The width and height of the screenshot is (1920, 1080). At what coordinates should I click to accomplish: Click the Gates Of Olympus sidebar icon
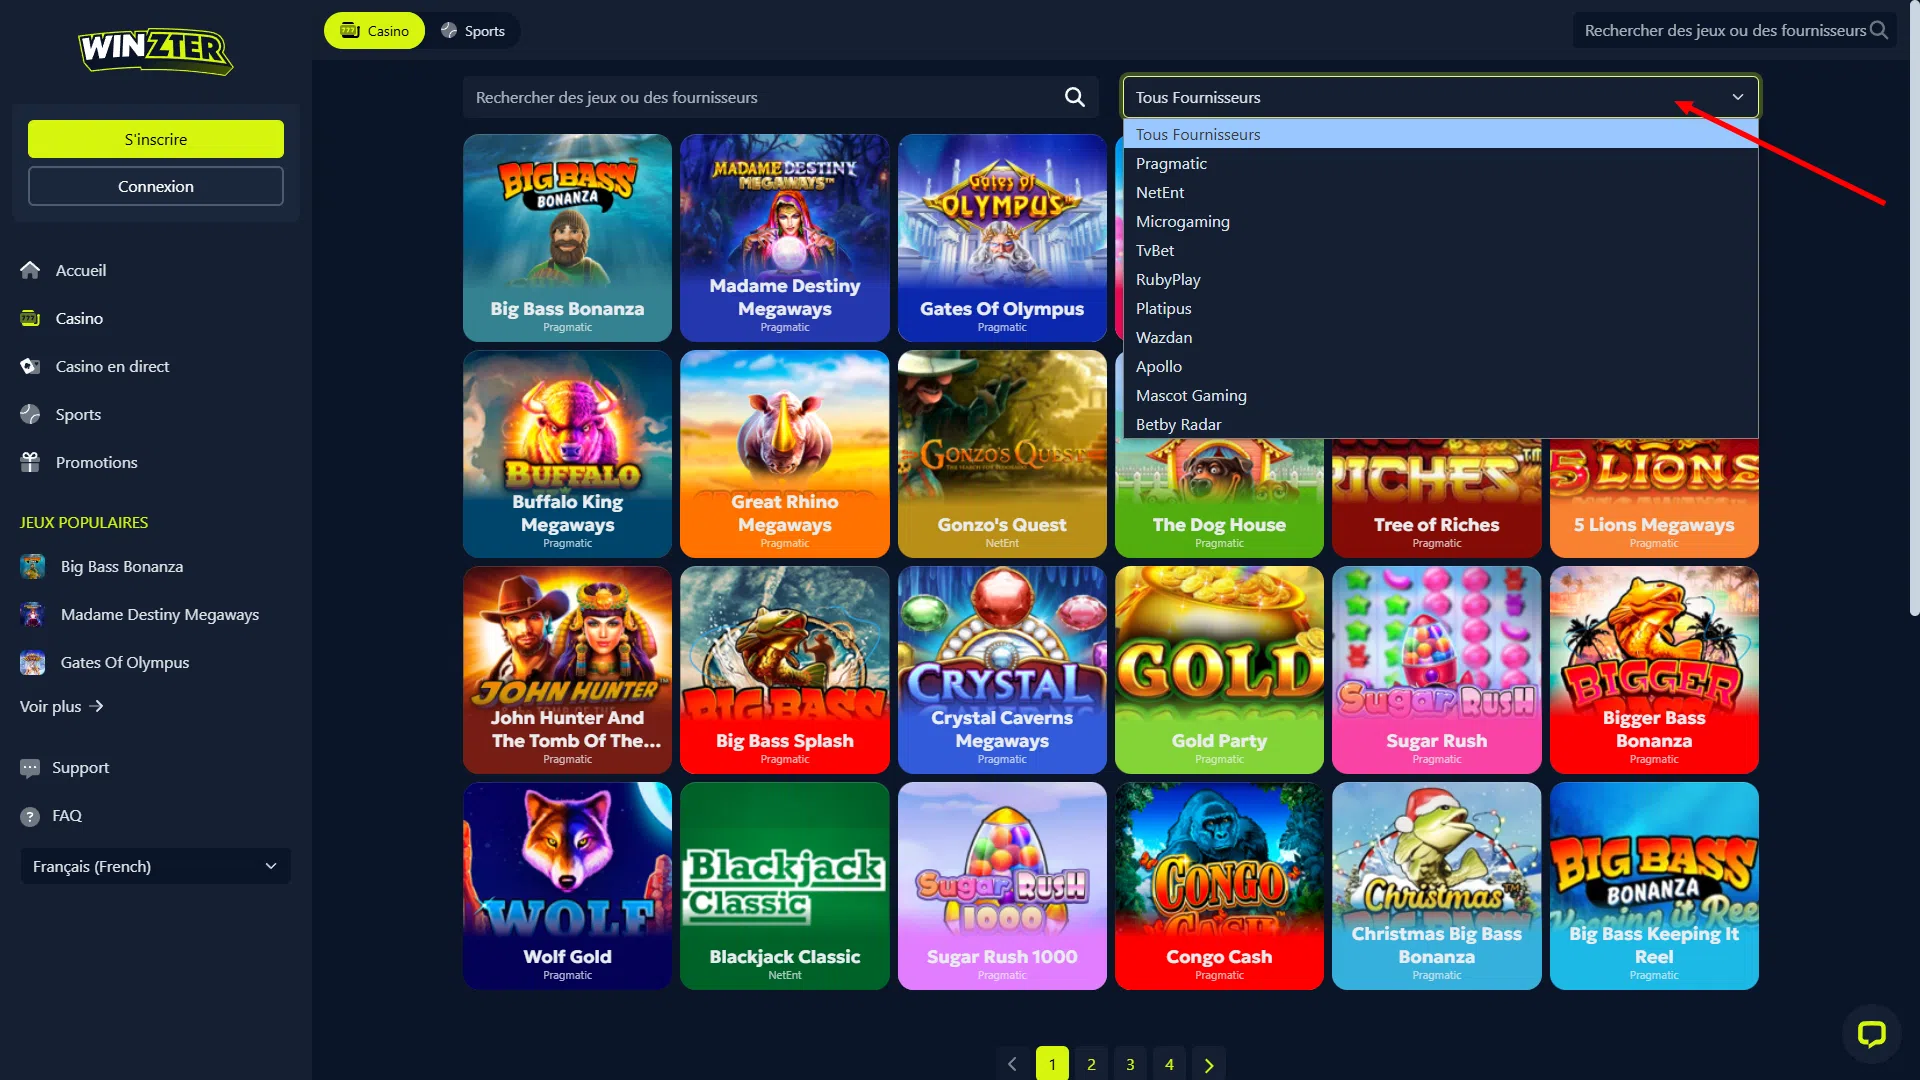32,662
